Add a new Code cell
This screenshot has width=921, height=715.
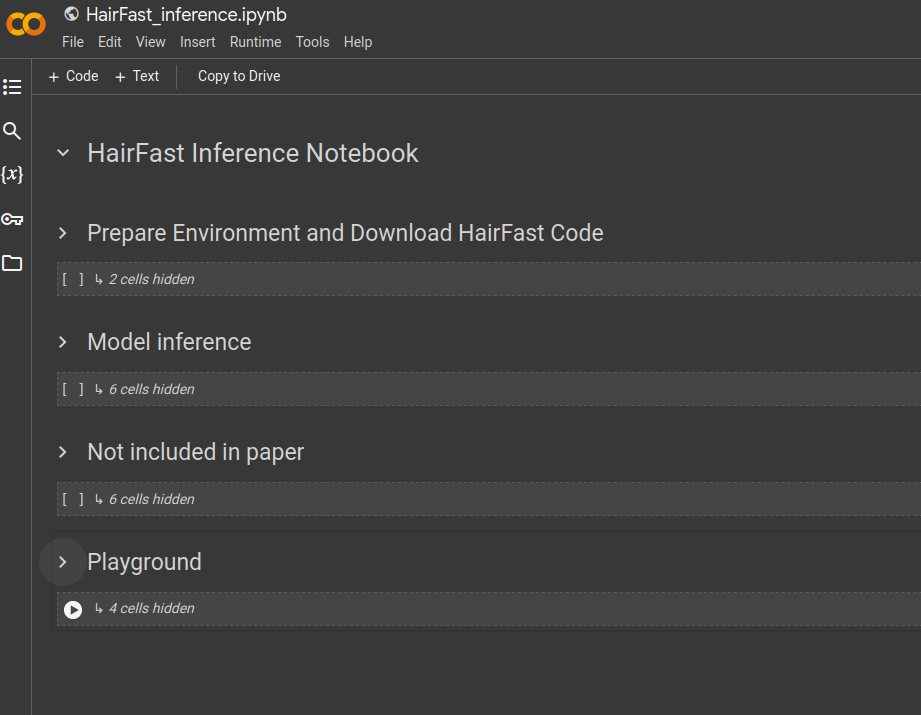(74, 76)
